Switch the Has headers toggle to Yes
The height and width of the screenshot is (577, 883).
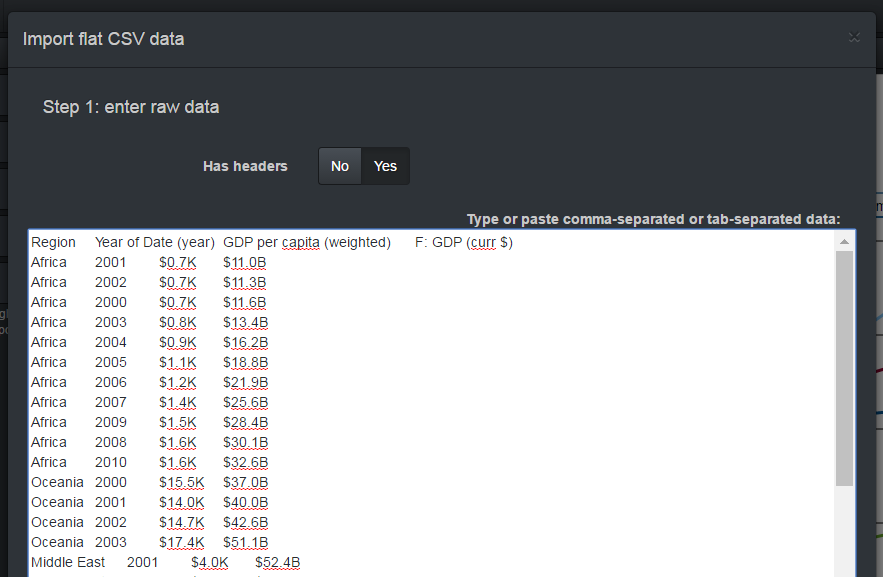click(x=385, y=166)
